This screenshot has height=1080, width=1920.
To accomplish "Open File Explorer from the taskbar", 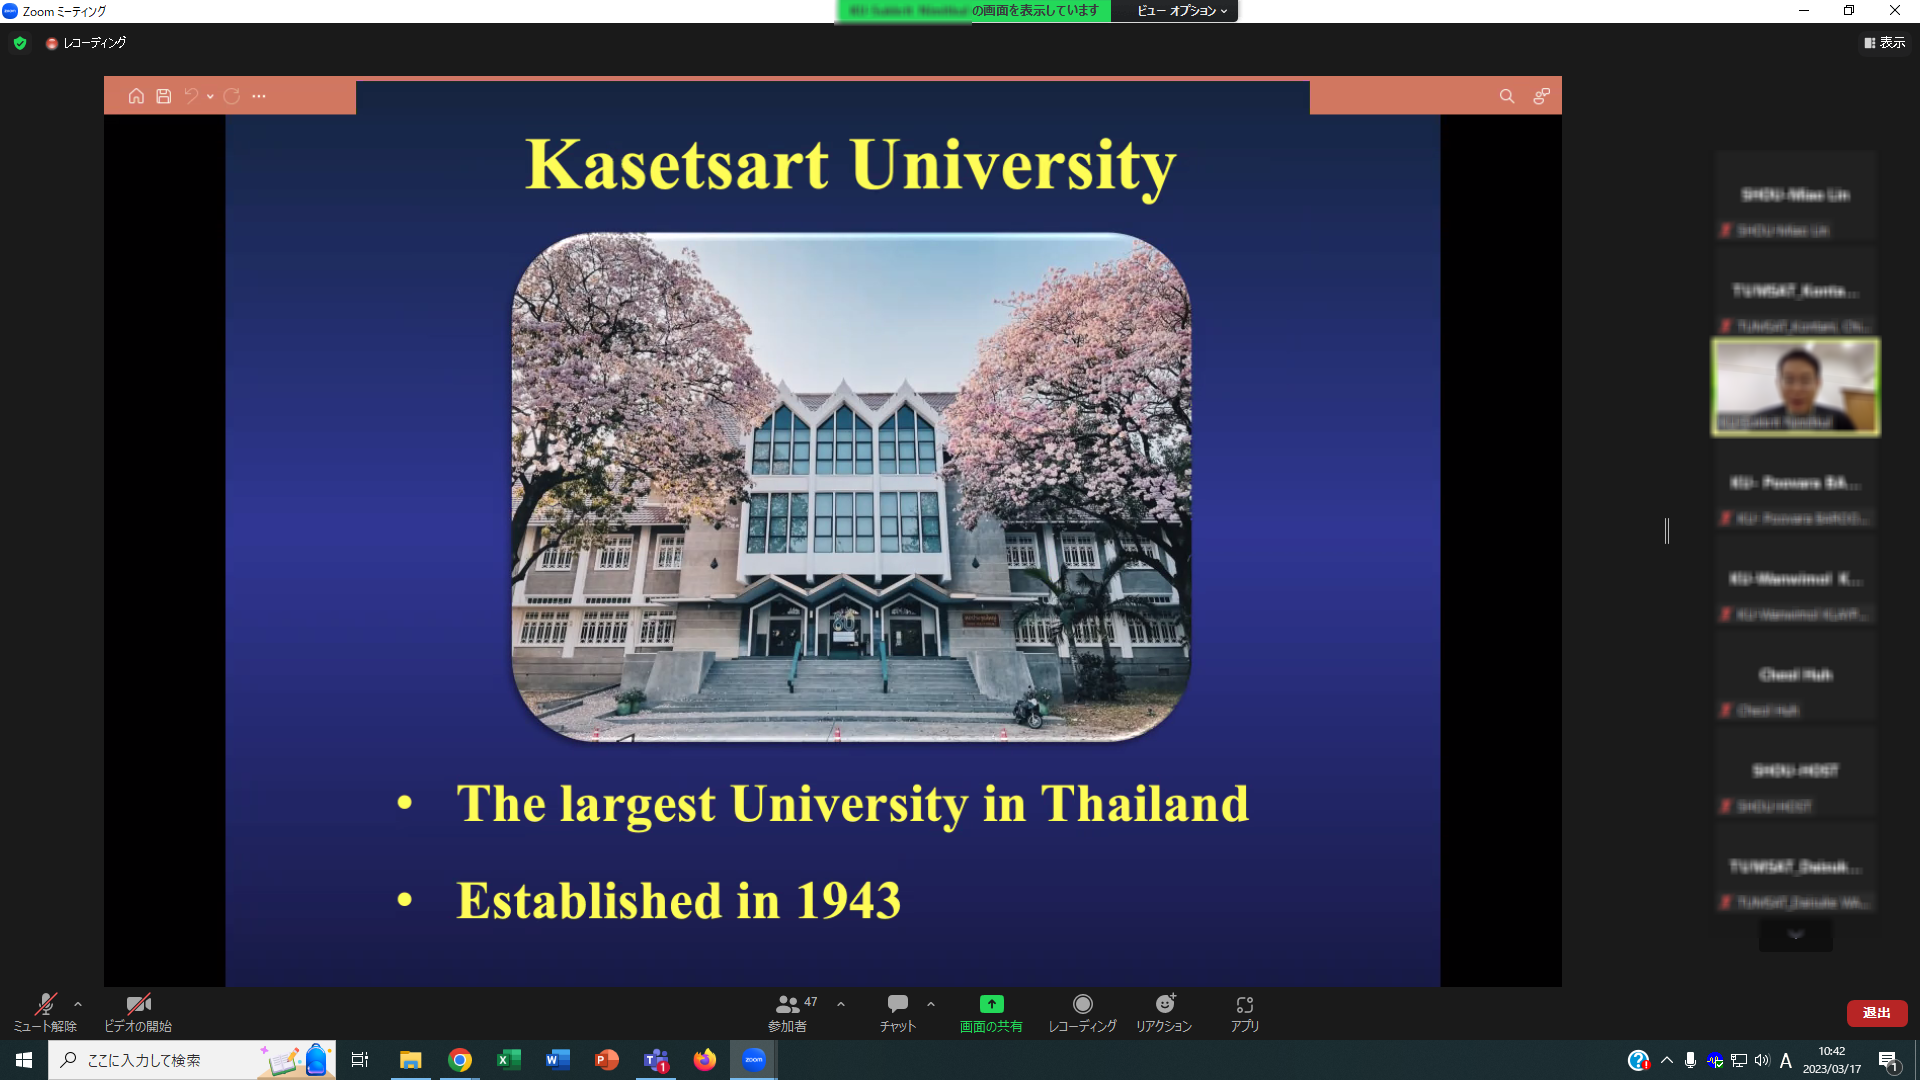I will 411,1060.
